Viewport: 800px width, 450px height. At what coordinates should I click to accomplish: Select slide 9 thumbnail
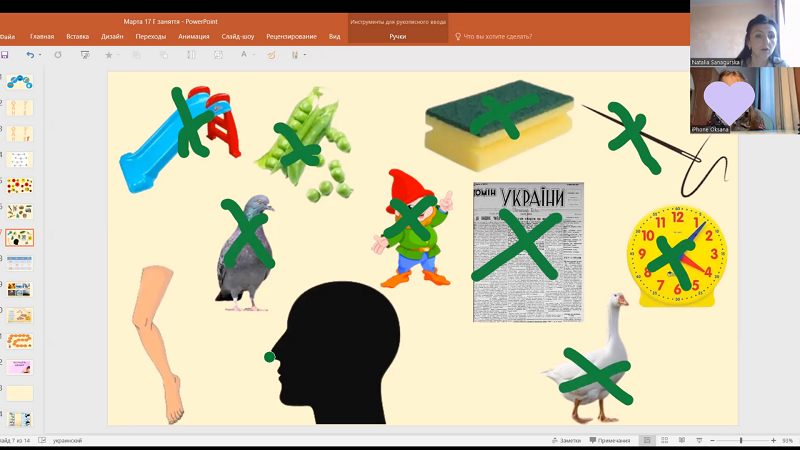click(20, 289)
